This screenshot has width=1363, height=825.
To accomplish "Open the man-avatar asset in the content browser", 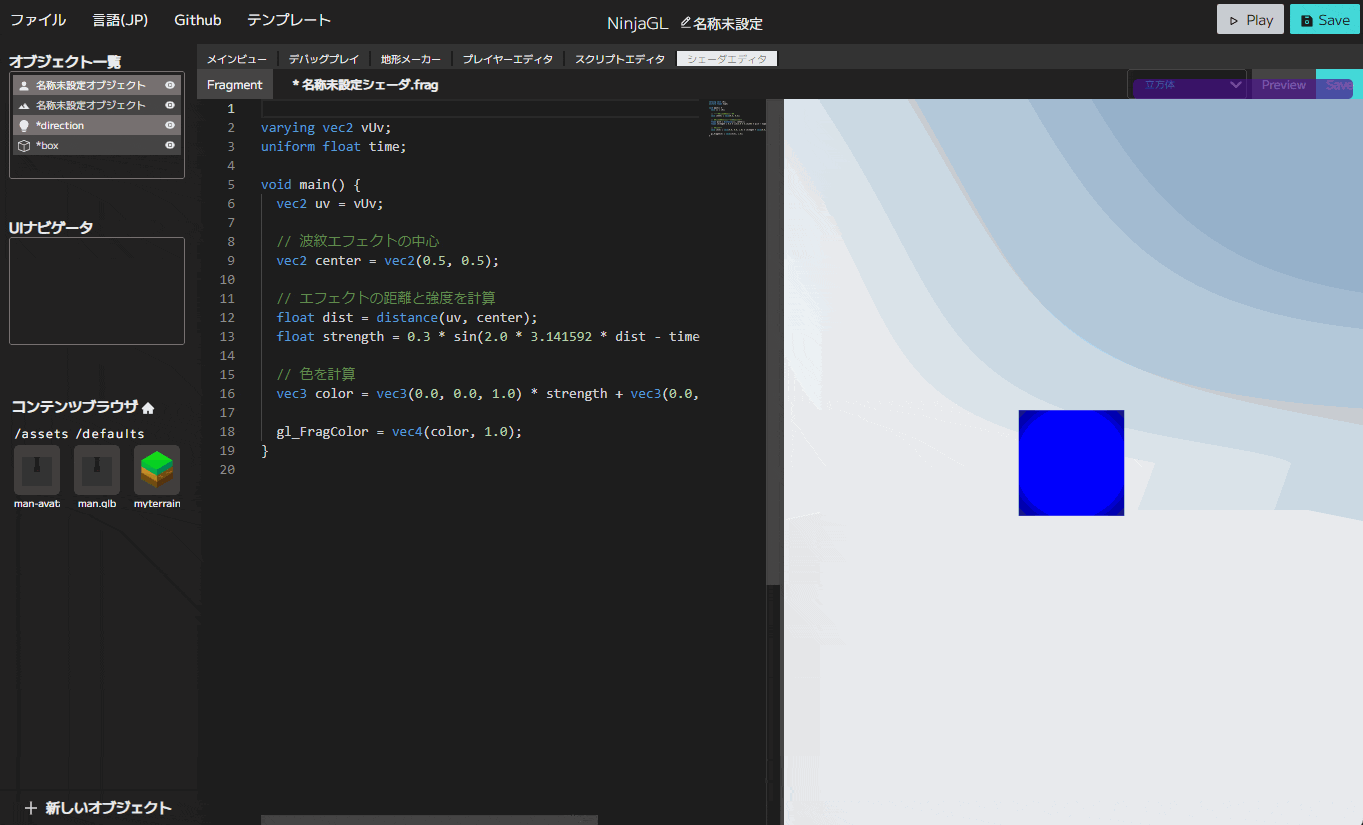I will coord(36,470).
